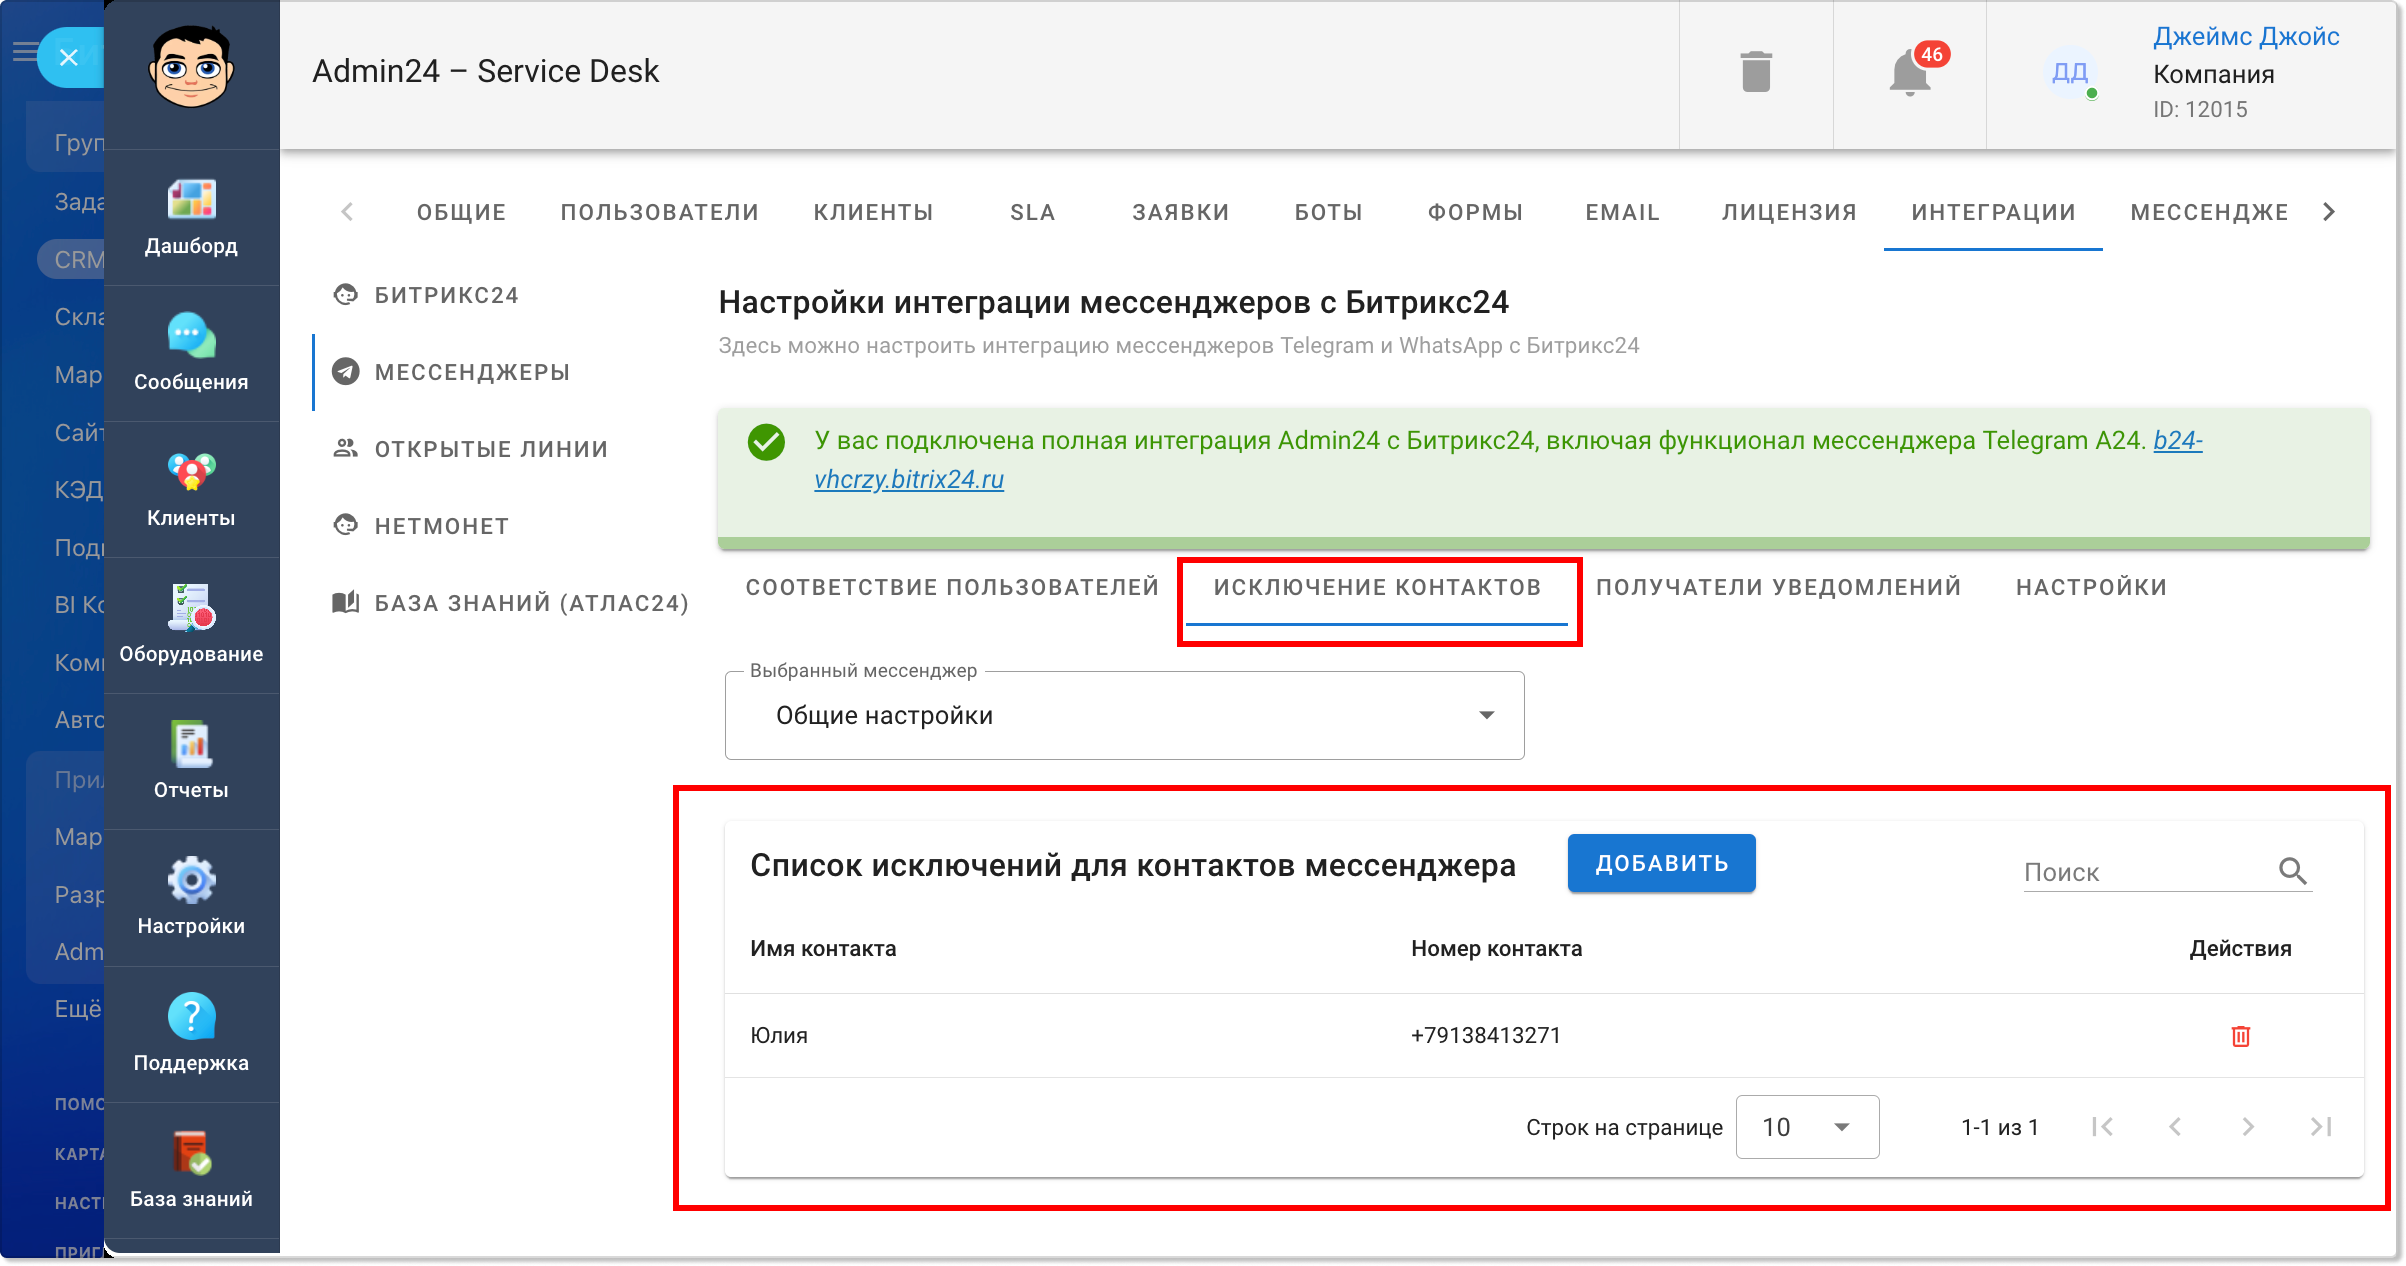Click the phone number +79138413271
The image size is (2406, 1266).
(x=1485, y=1035)
